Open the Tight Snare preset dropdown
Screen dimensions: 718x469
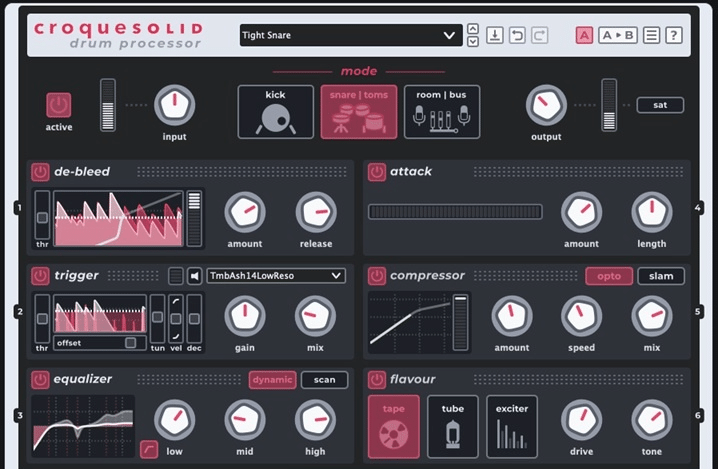(351, 35)
